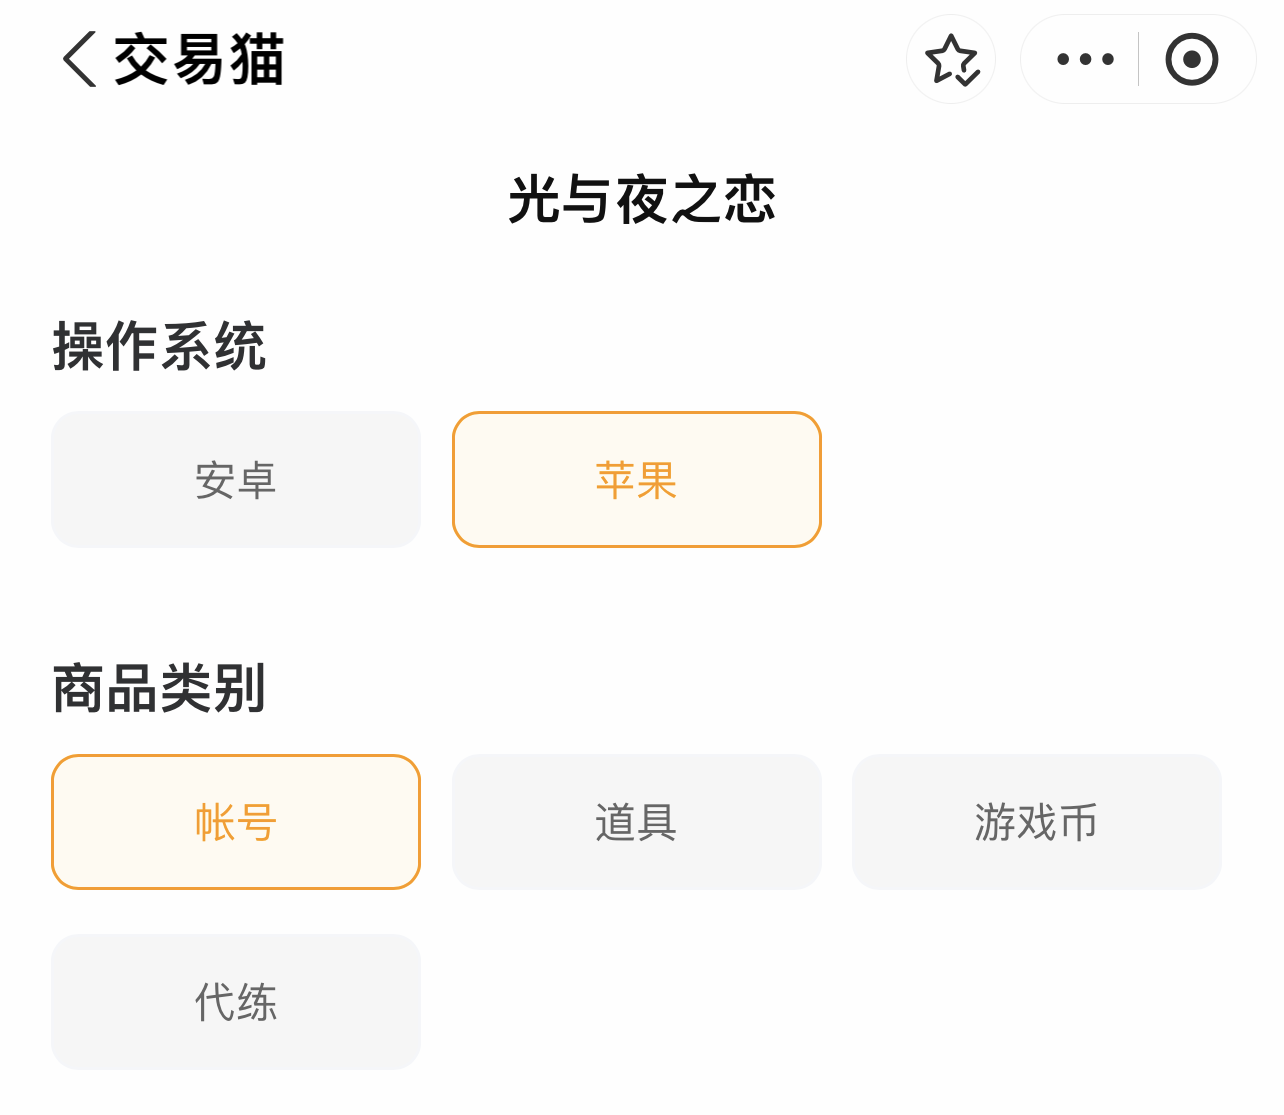Open the three-dots more menu

(1085, 59)
